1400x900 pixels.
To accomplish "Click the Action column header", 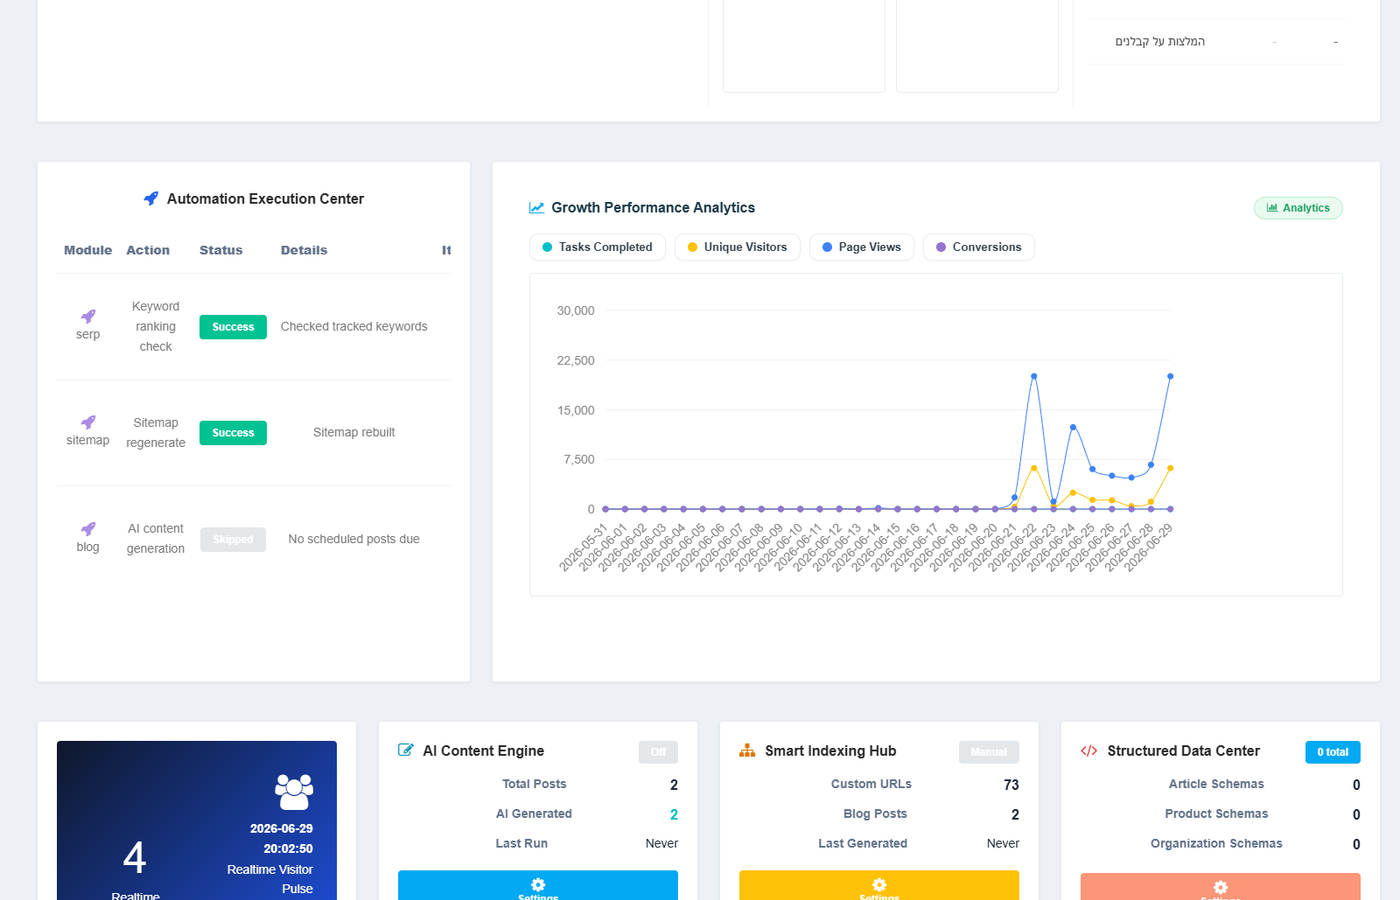I will (x=148, y=250).
